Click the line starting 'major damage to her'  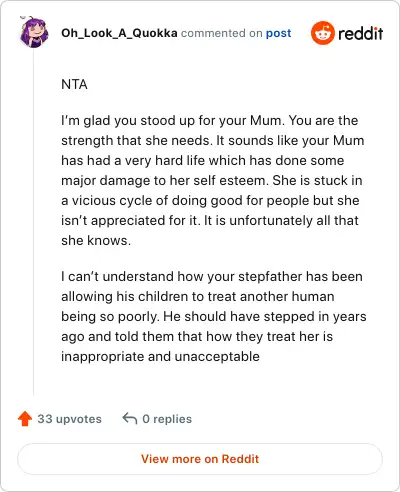(212, 180)
